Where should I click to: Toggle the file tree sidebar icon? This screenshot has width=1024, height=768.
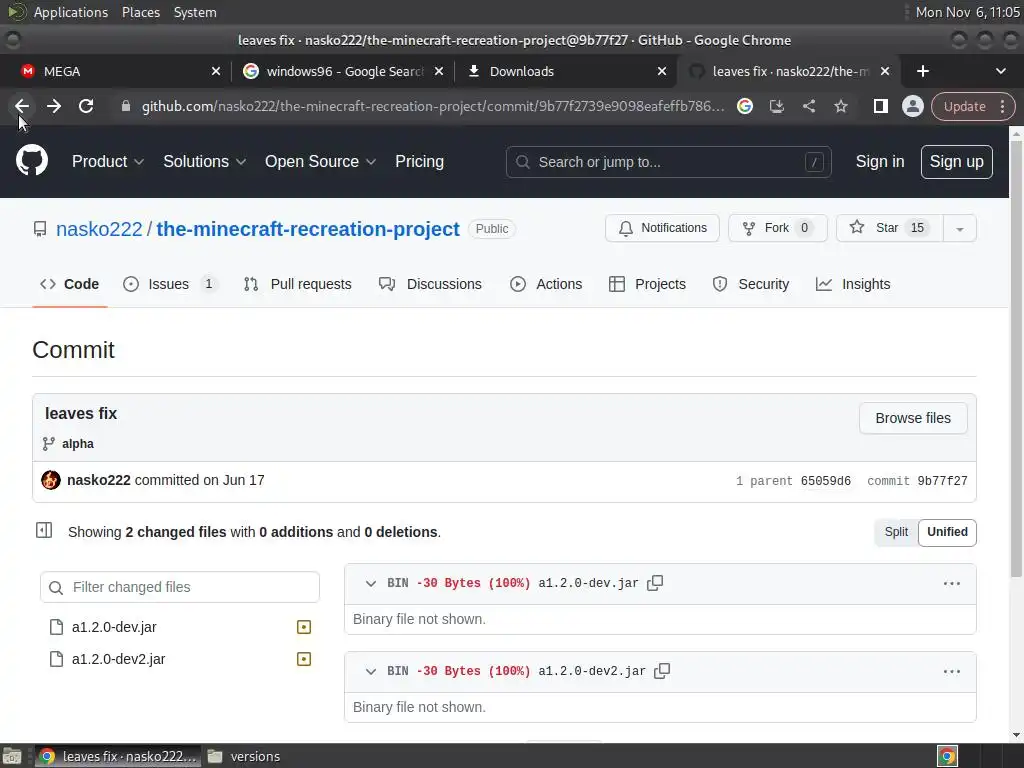coord(44,531)
